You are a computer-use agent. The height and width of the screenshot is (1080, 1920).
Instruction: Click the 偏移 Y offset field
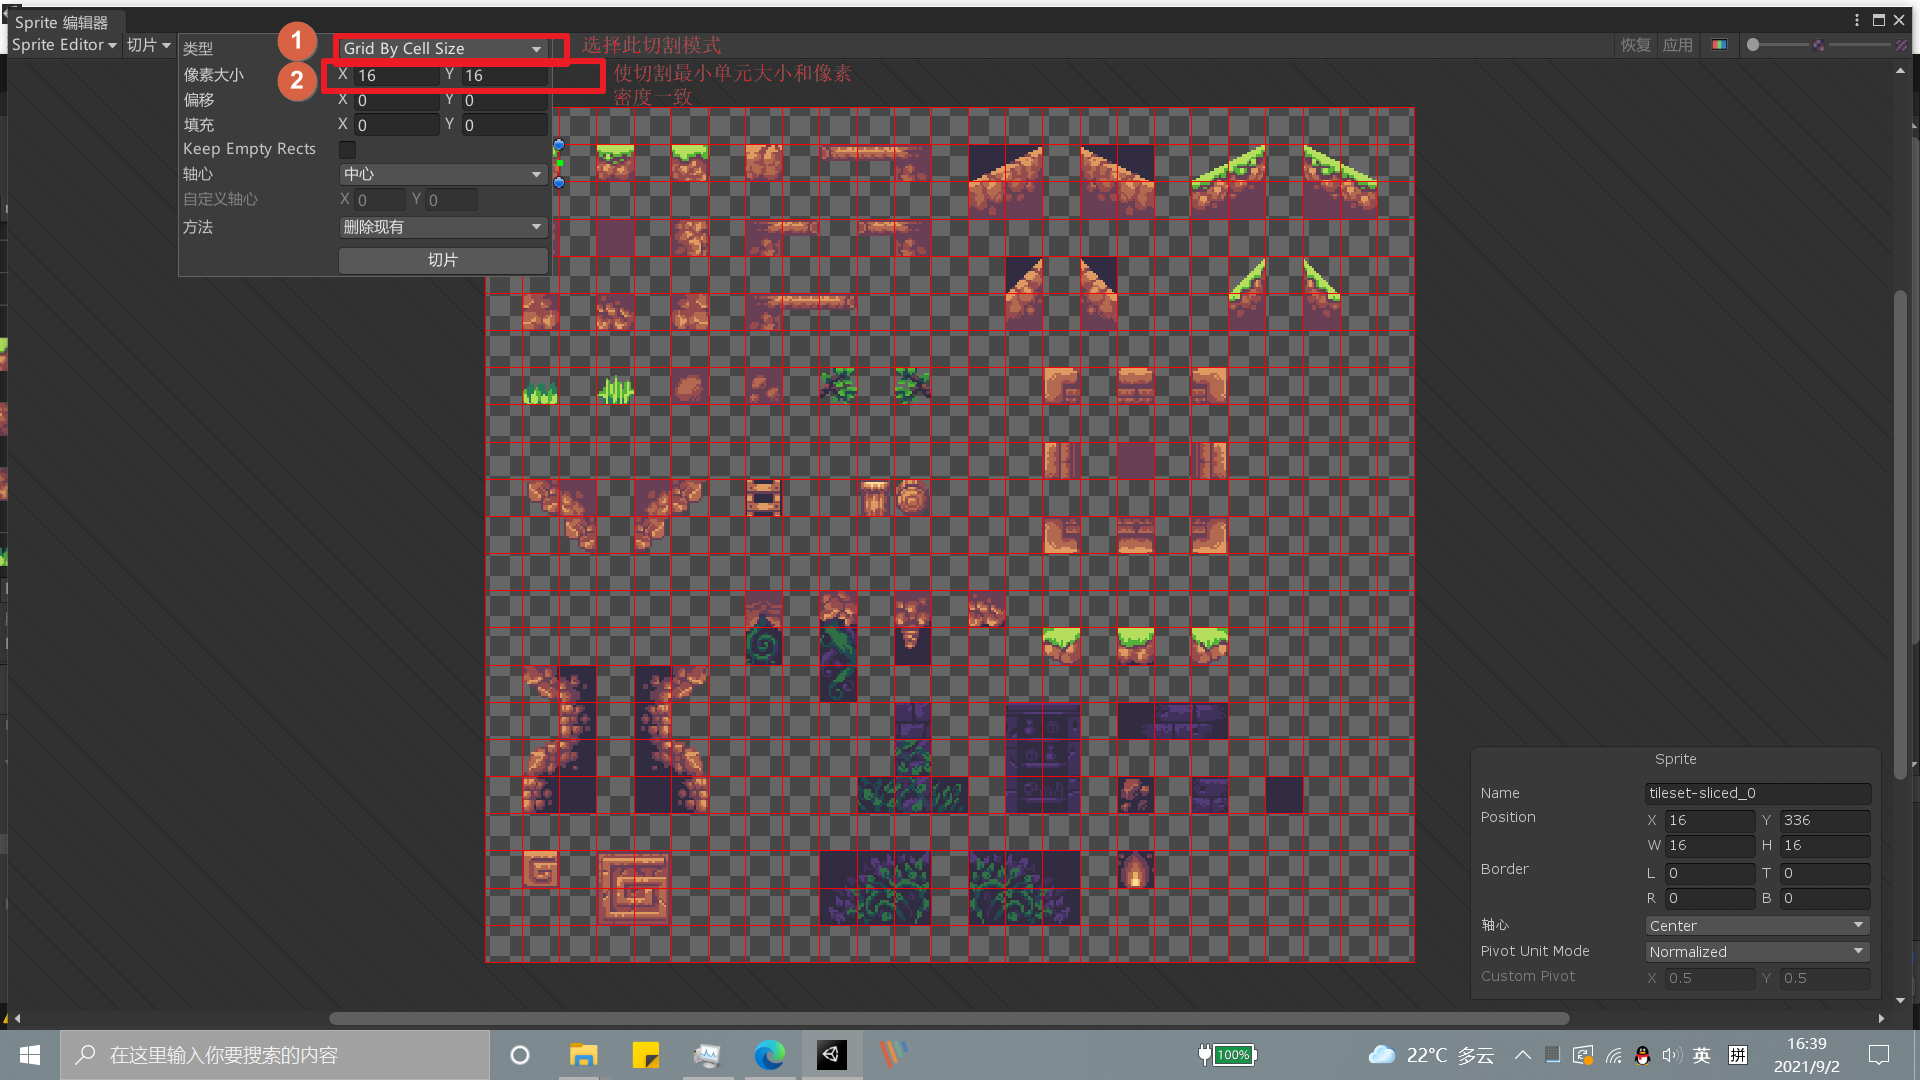[x=504, y=100]
